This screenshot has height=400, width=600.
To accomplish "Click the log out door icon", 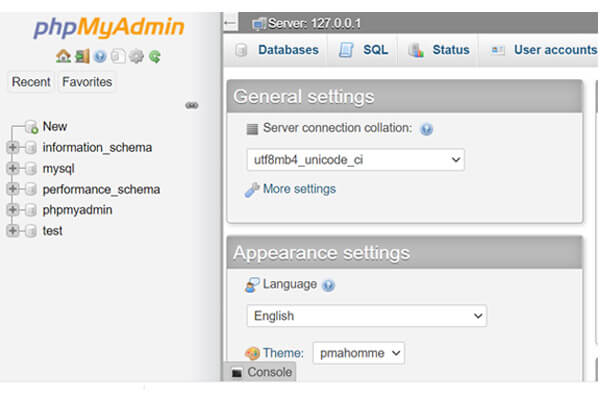I will [x=82, y=56].
